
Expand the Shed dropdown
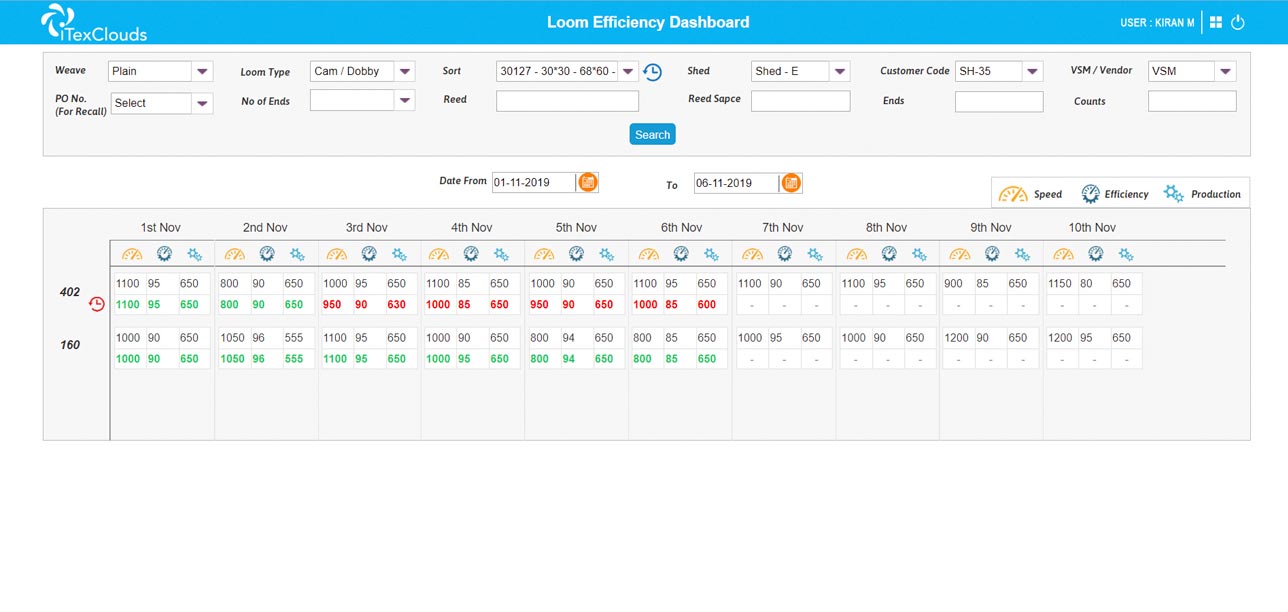click(839, 71)
